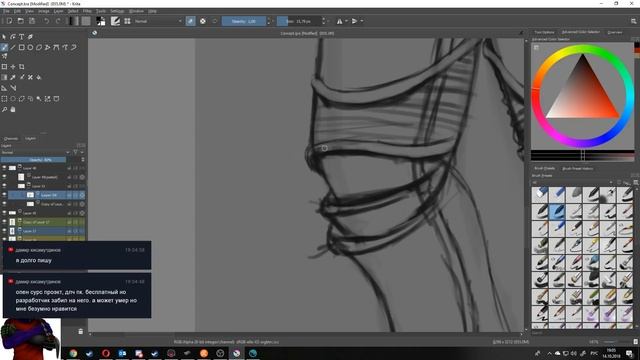
Task: Choose the Rectangle shape tool
Action: coord(22,47)
